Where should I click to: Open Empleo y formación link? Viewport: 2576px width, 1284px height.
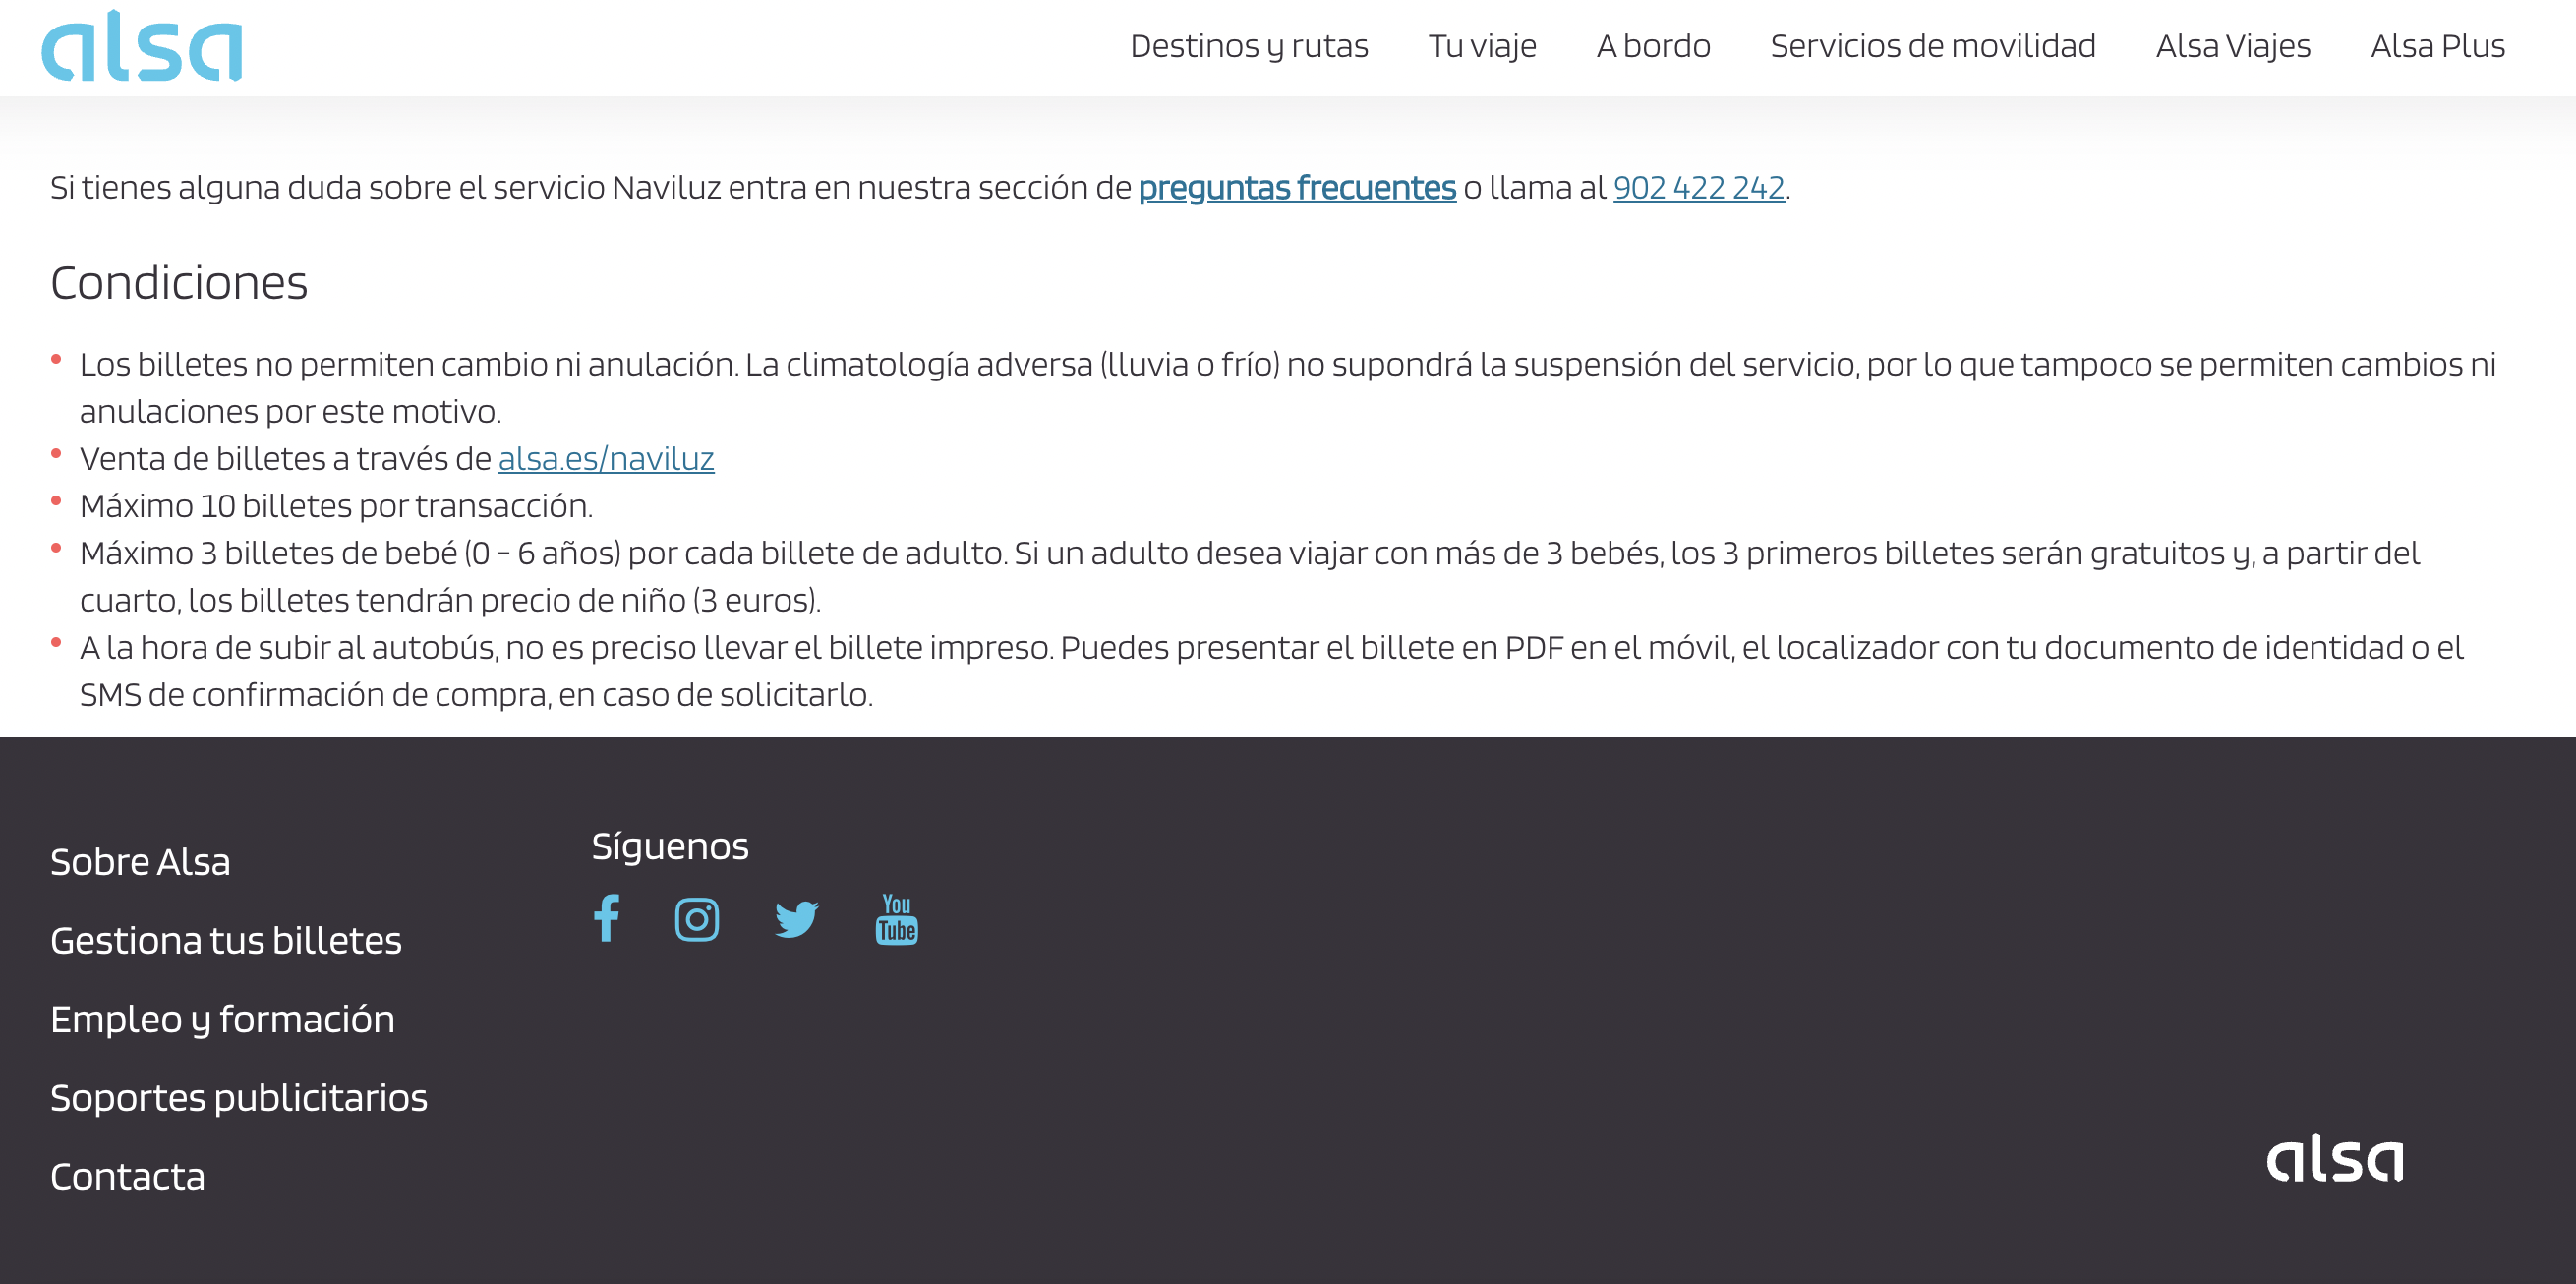222,1019
